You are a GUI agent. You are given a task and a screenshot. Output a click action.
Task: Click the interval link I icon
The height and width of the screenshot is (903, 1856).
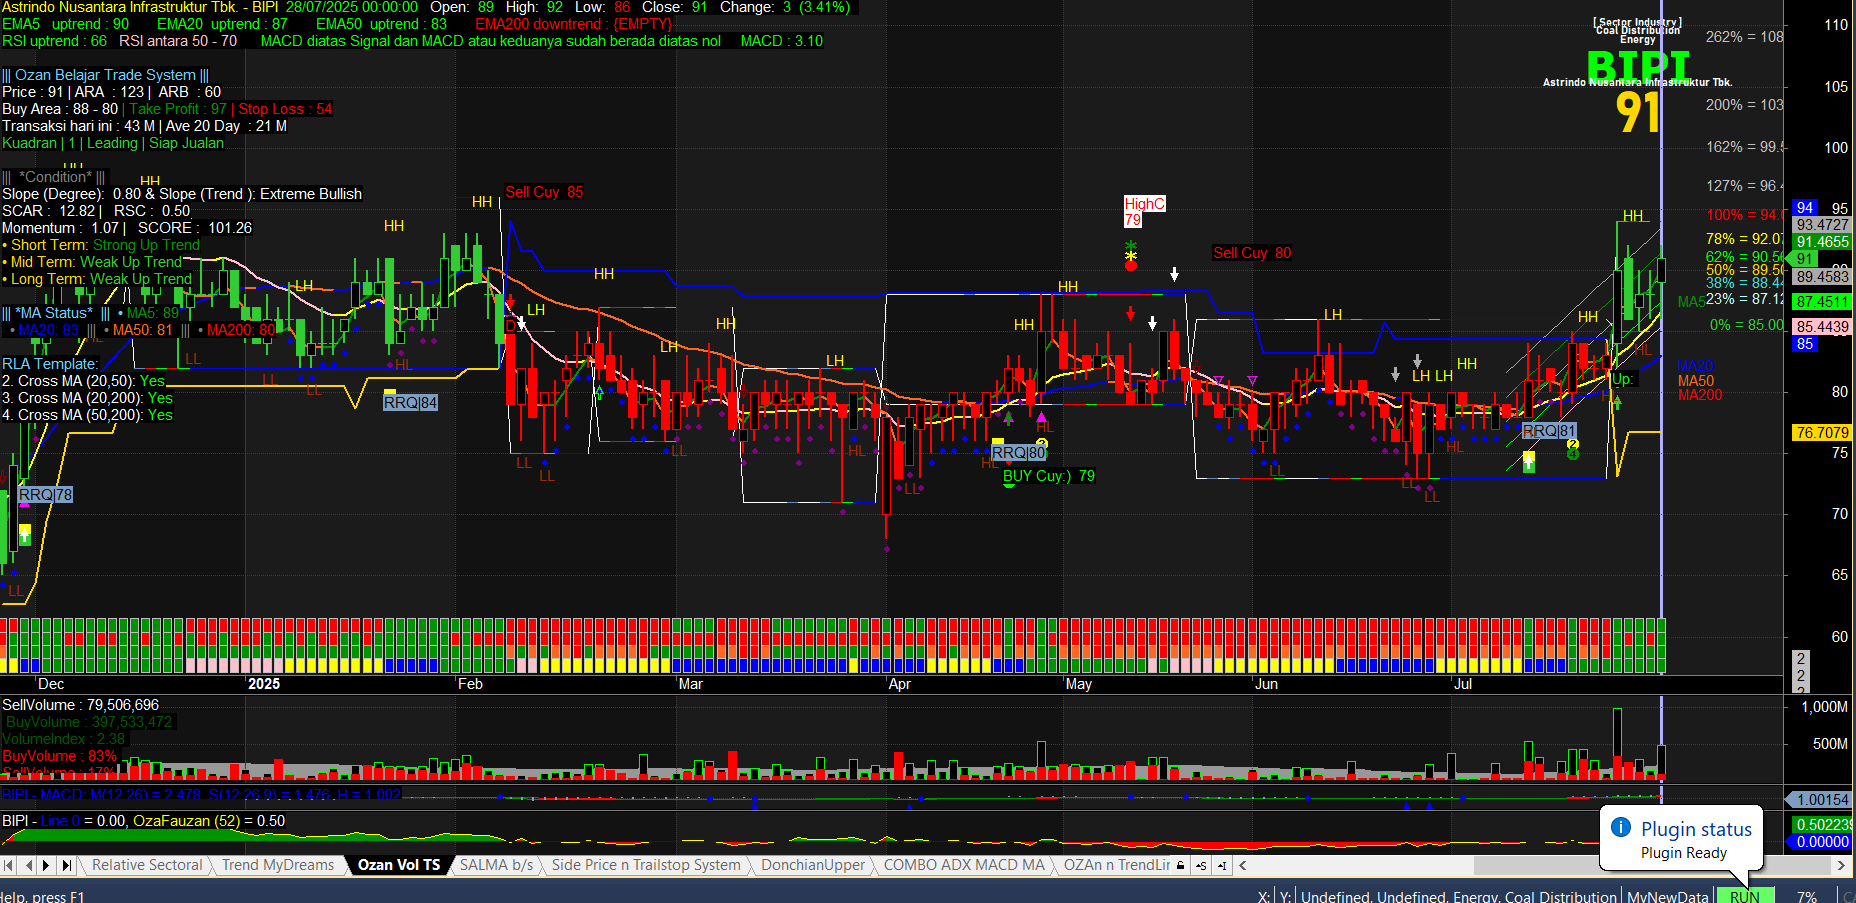pyautogui.click(x=1220, y=865)
